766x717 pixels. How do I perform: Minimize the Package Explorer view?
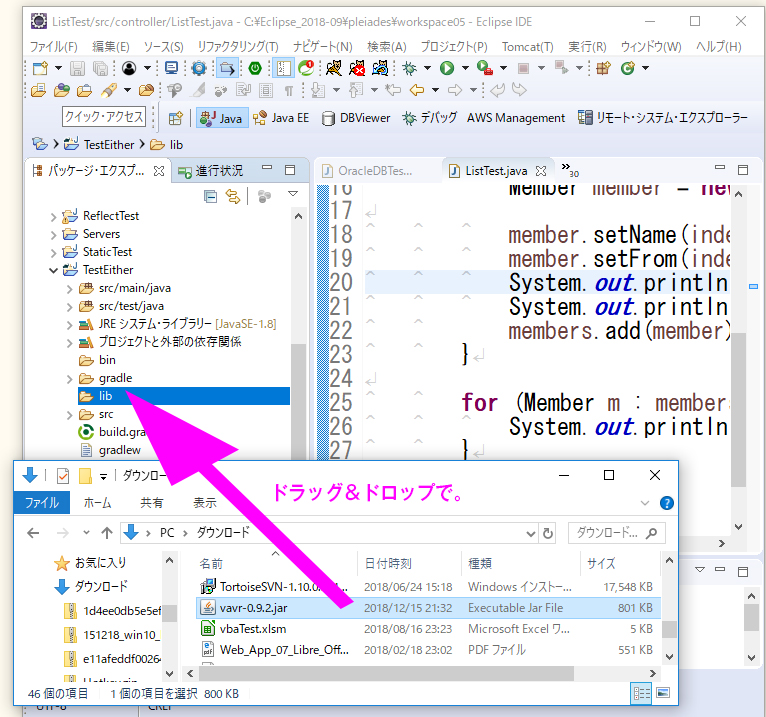[267, 168]
